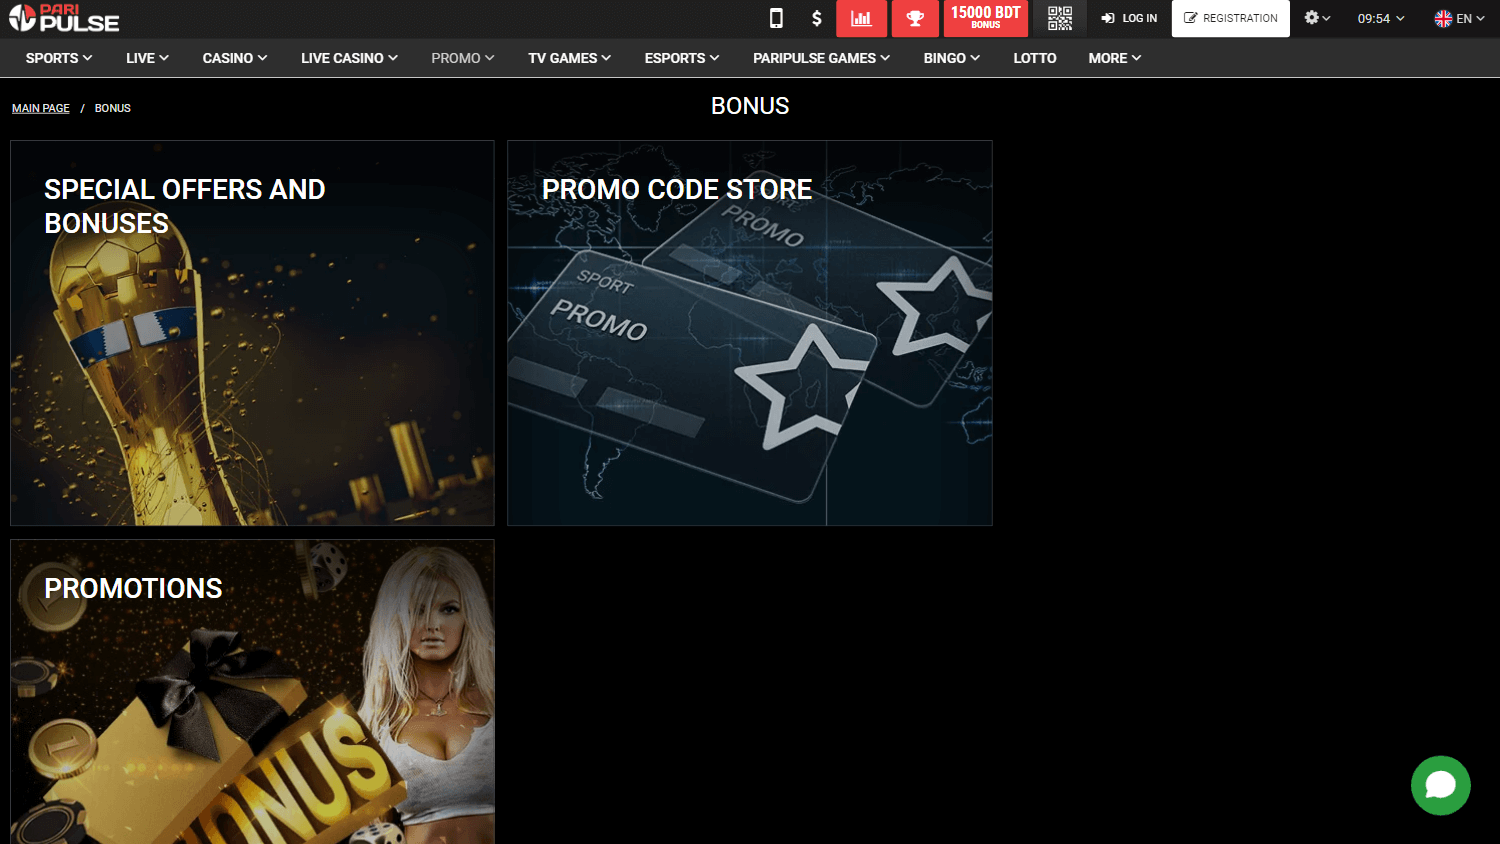Expand the 09:54 time zone dropdown

pyautogui.click(x=1380, y=18)
